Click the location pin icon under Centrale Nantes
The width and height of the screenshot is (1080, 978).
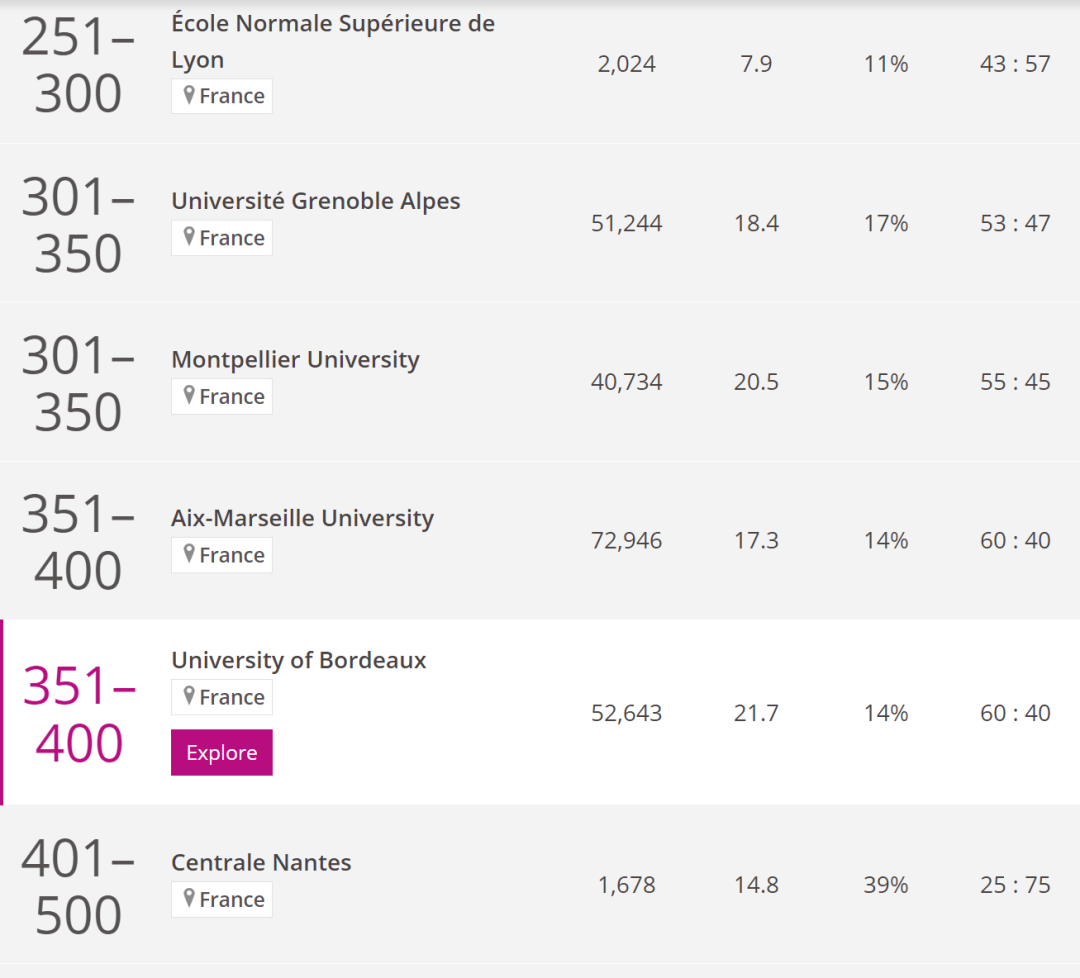[189, 898]
